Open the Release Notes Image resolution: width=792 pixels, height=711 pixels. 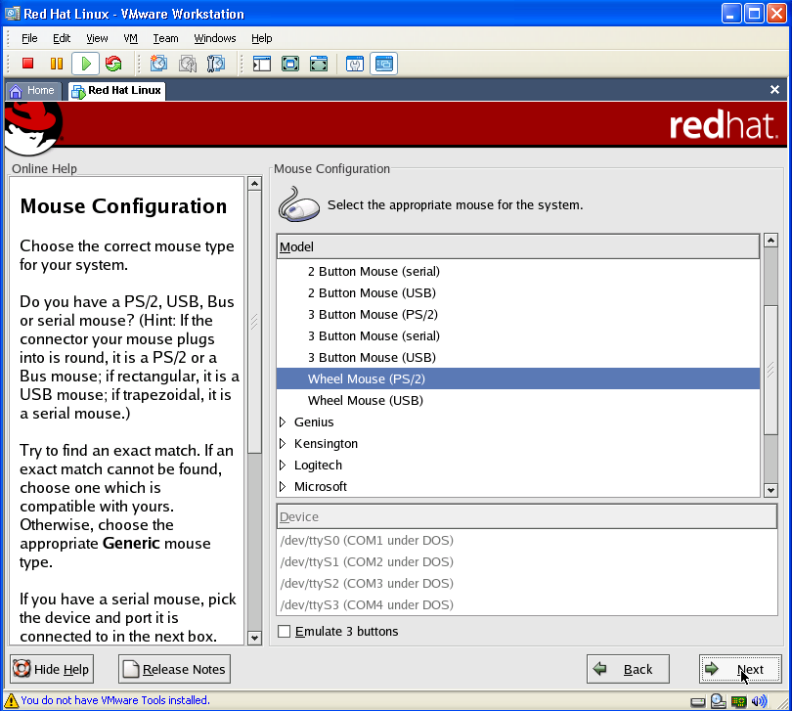point(175,669)
